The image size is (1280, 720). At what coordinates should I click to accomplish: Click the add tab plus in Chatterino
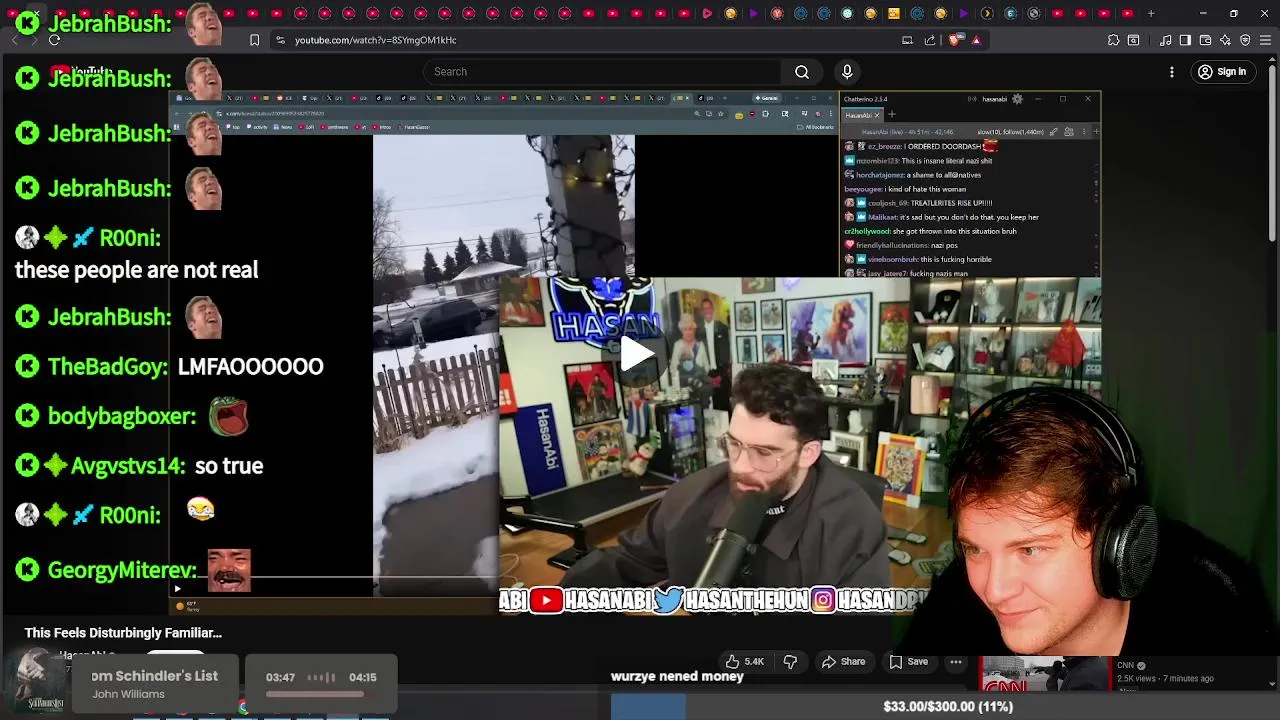[891, 114]
